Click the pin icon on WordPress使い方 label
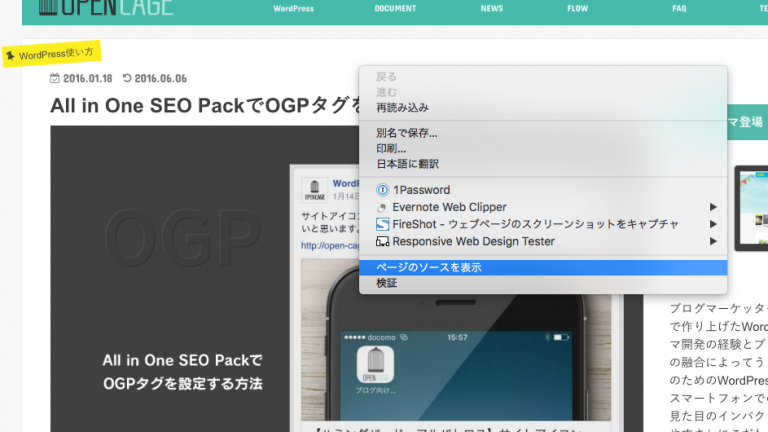The height and width of the screenshot is (432, 768). [10, 56]
